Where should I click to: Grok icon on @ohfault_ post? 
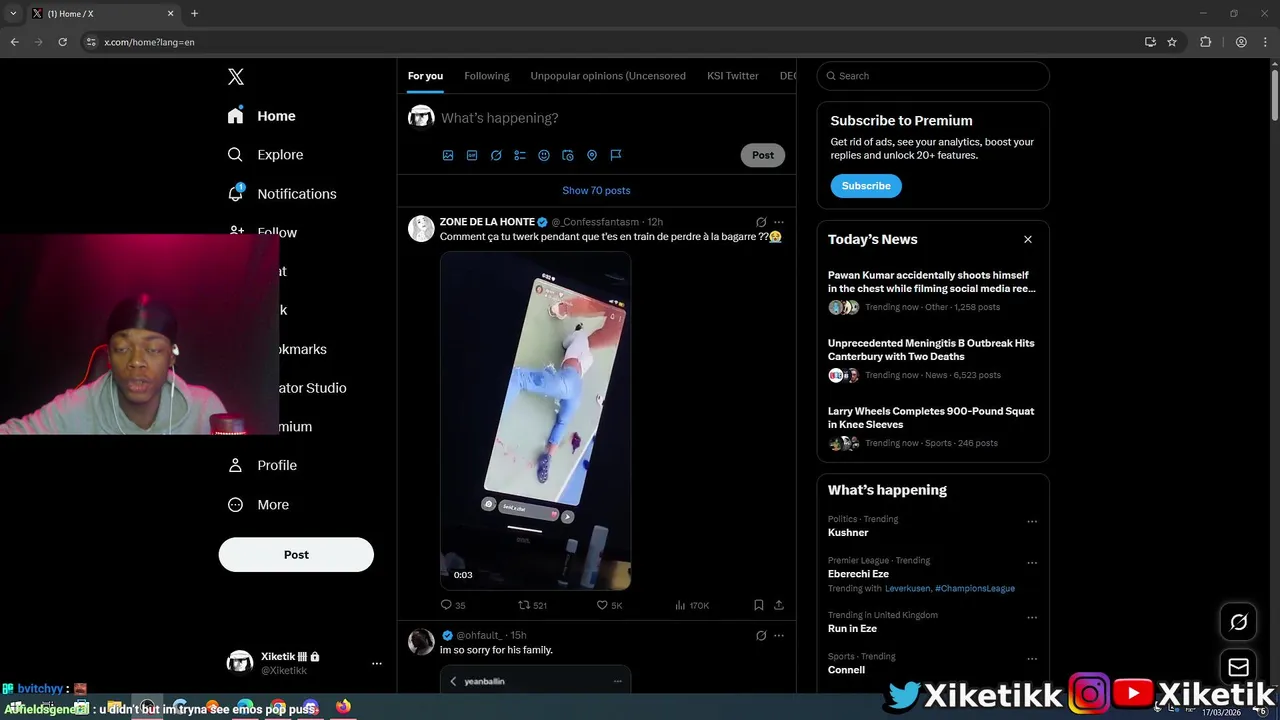click(761, 635)
